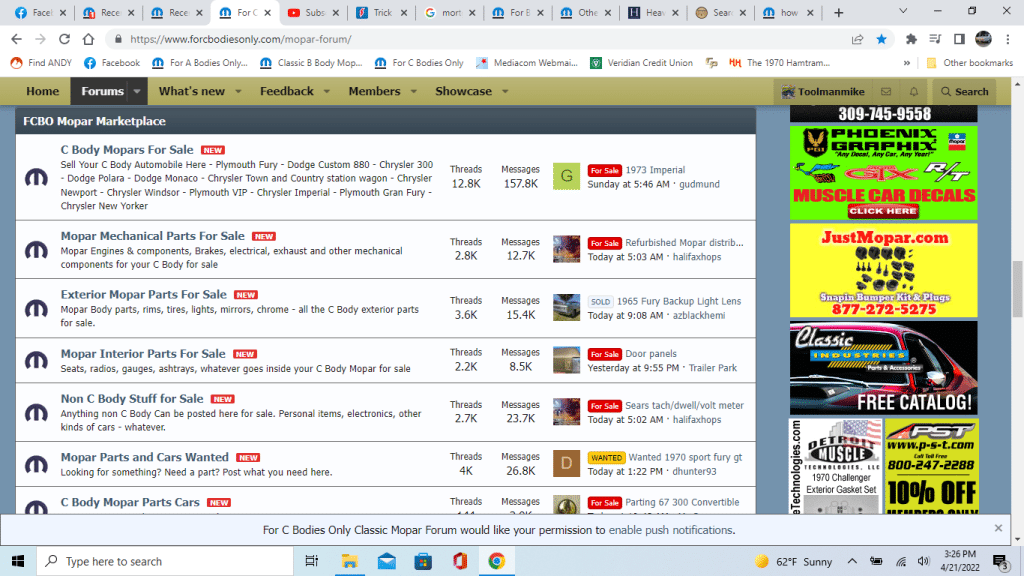This screenshot has height=576, width=1024.
Task: Open forum inbox envelope icon
Action: (885, 91)
